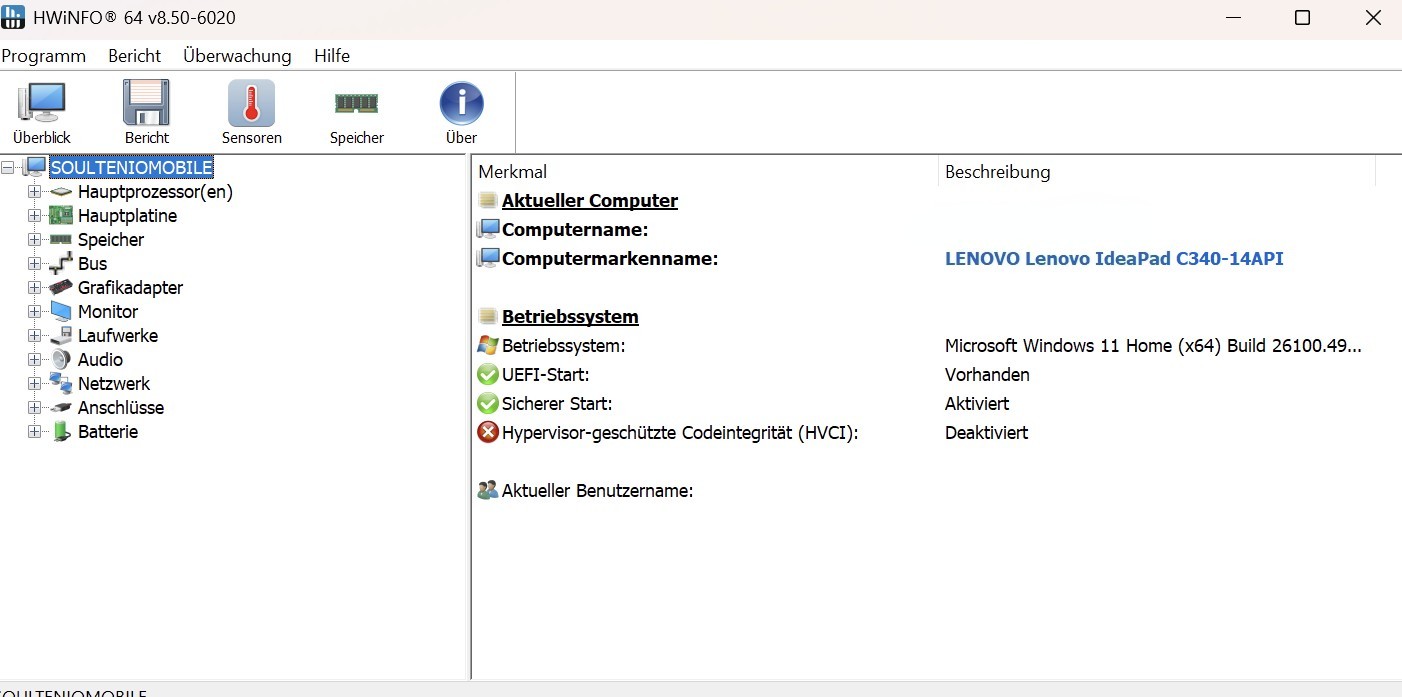Open the Bericht menu
The image size is (1402, 697).
pos(135,56)
